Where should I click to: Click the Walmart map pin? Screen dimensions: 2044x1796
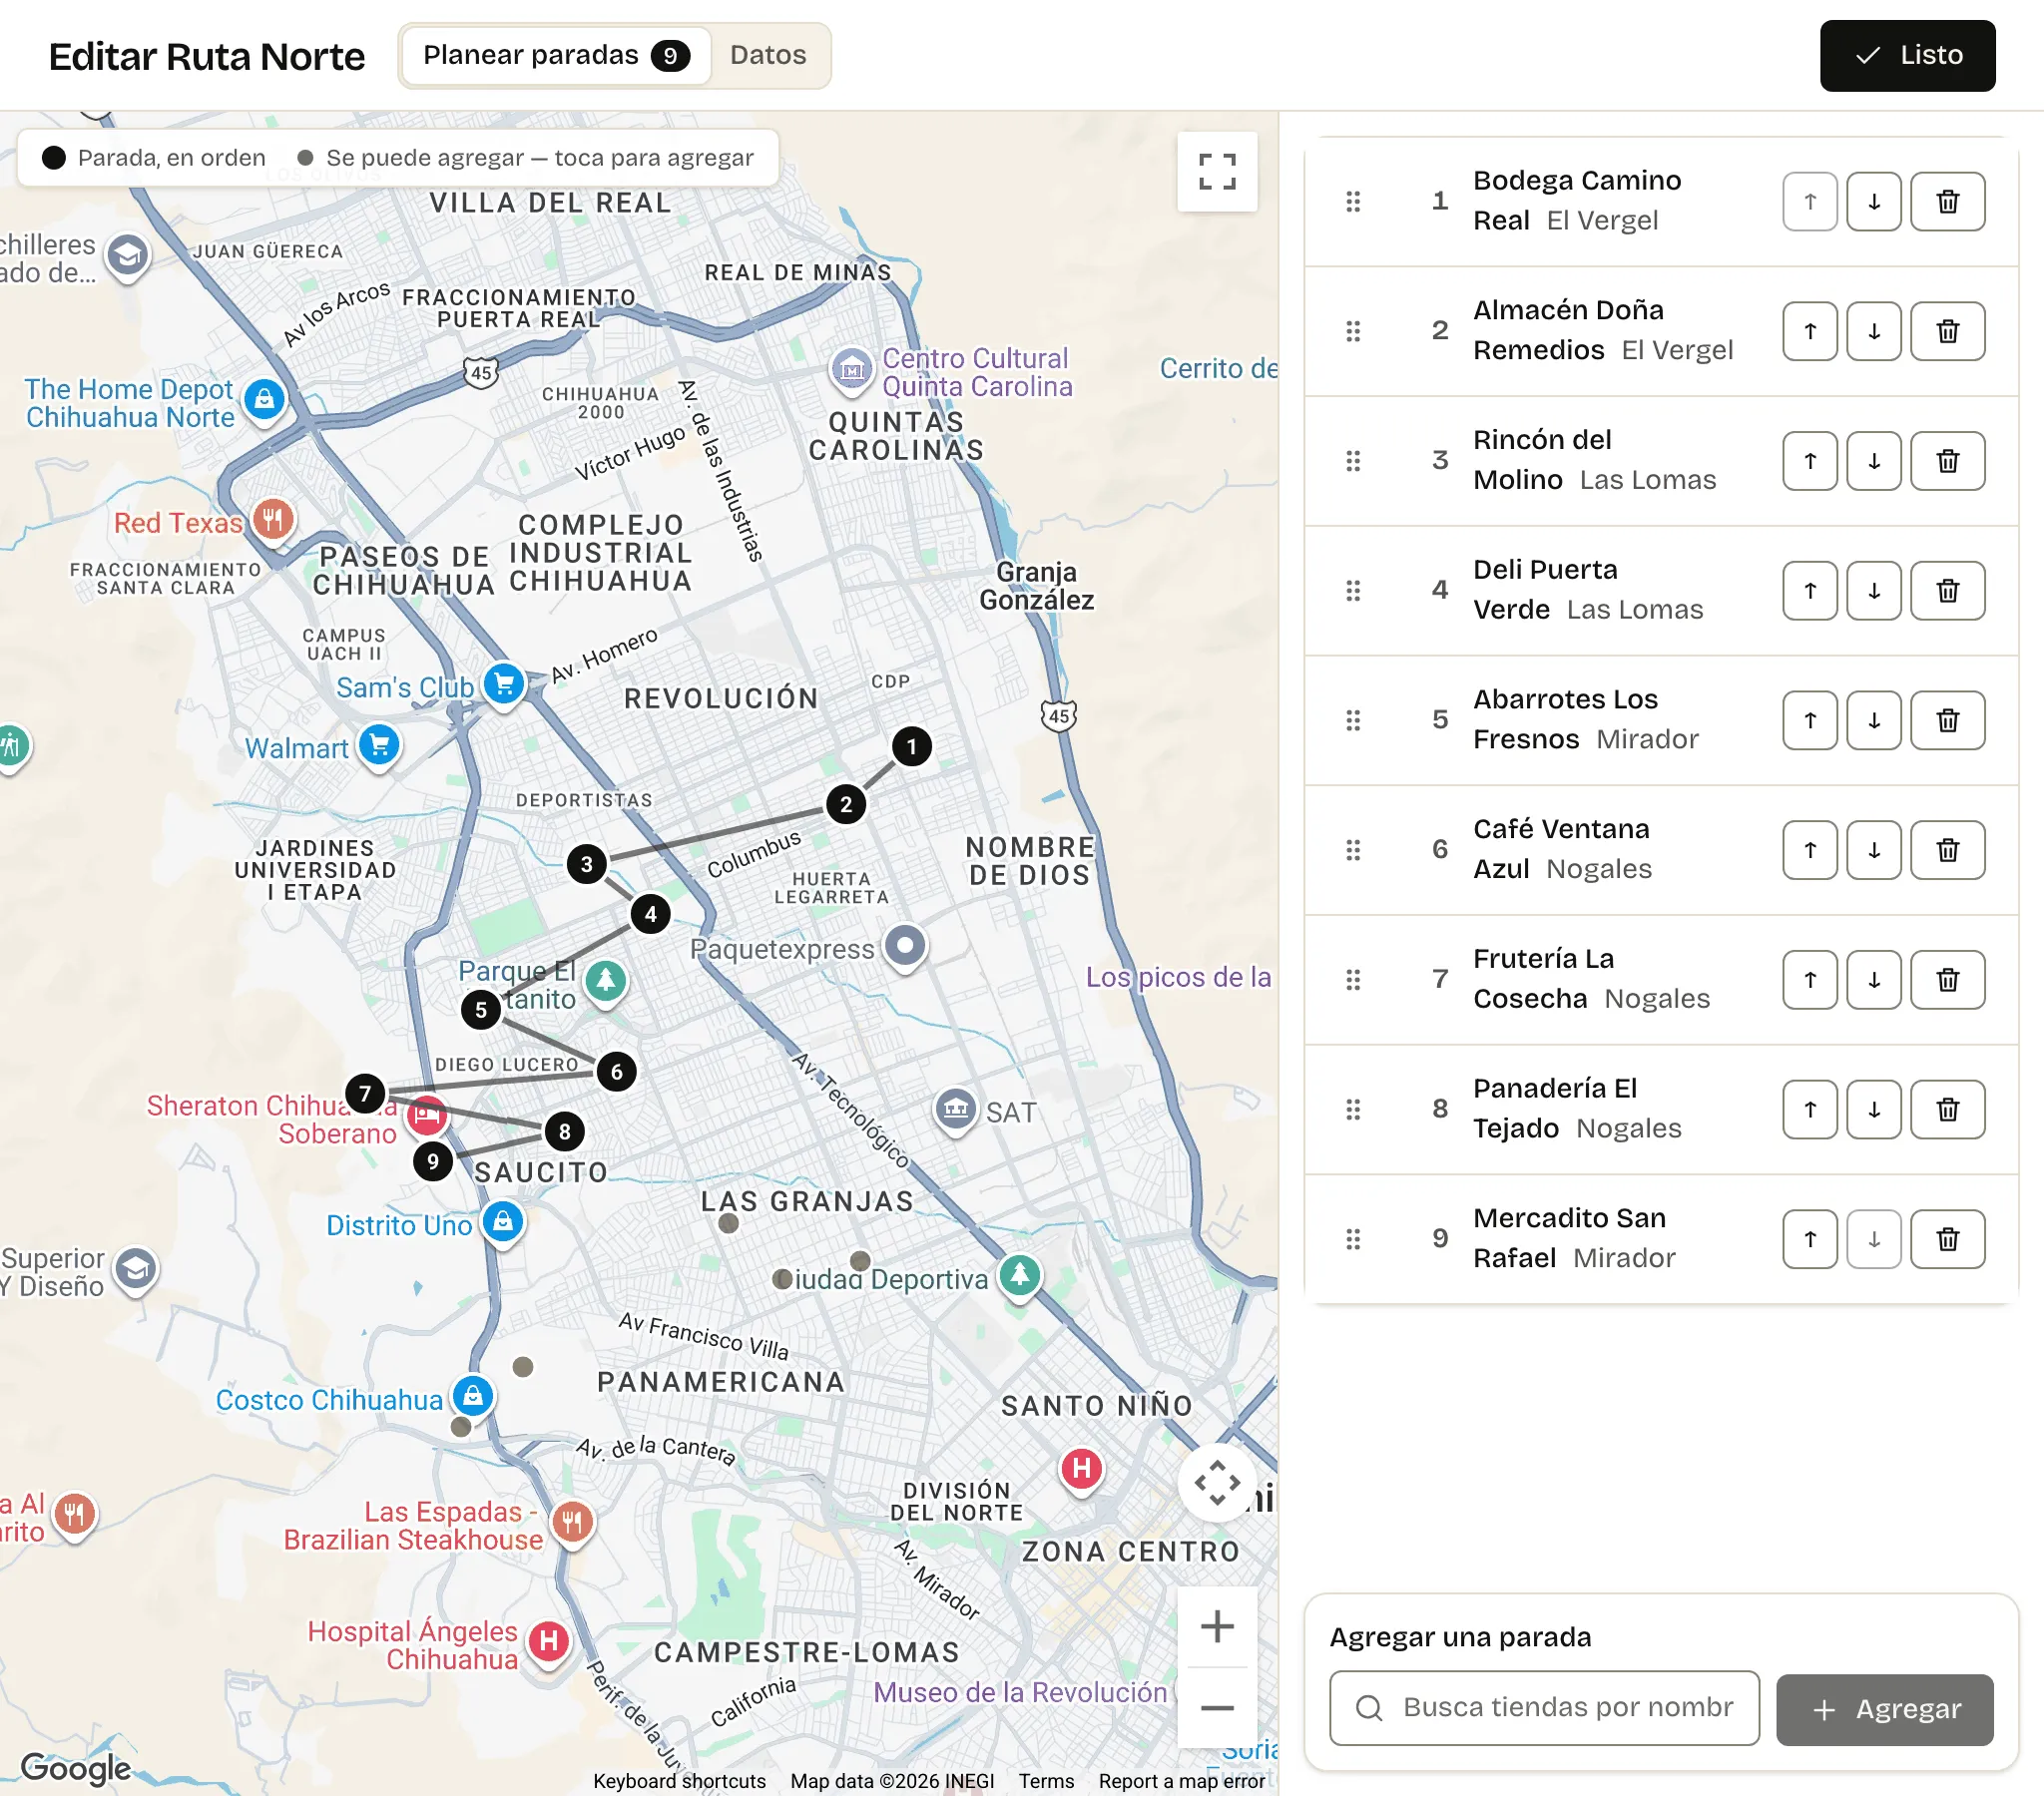[379, 746]
